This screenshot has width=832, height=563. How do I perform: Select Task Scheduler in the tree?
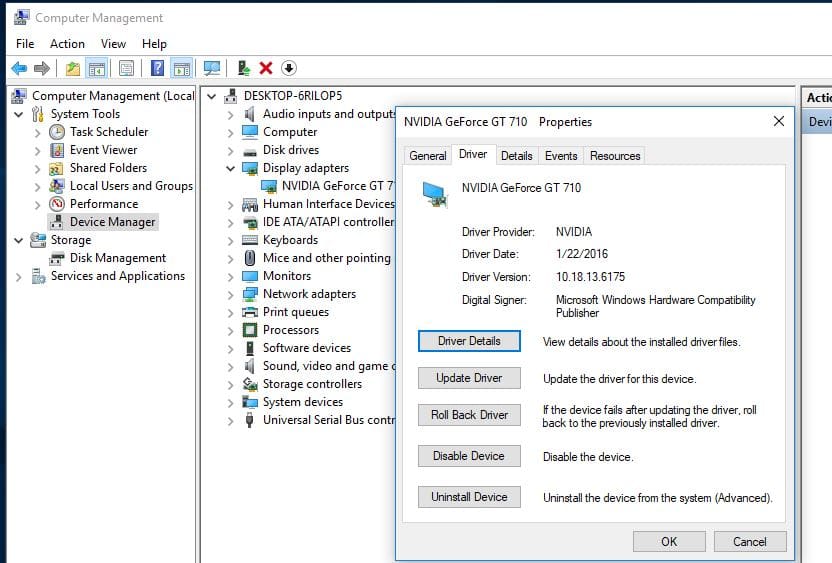pos(109,132)
